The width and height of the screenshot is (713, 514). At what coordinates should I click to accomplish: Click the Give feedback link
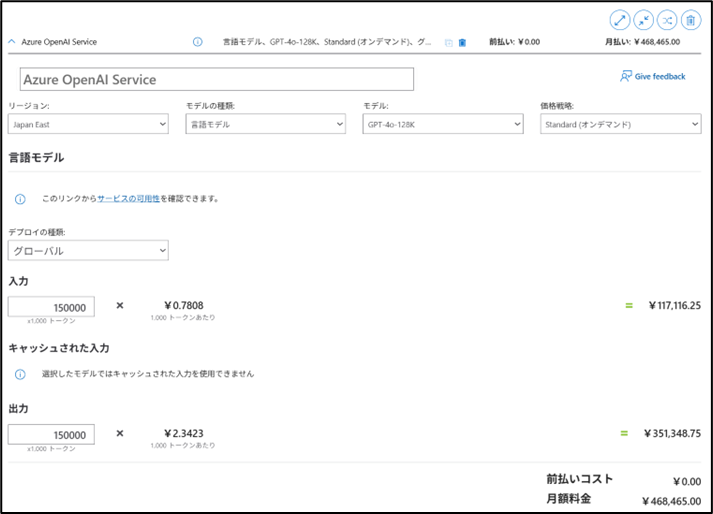tap(653, 76)
